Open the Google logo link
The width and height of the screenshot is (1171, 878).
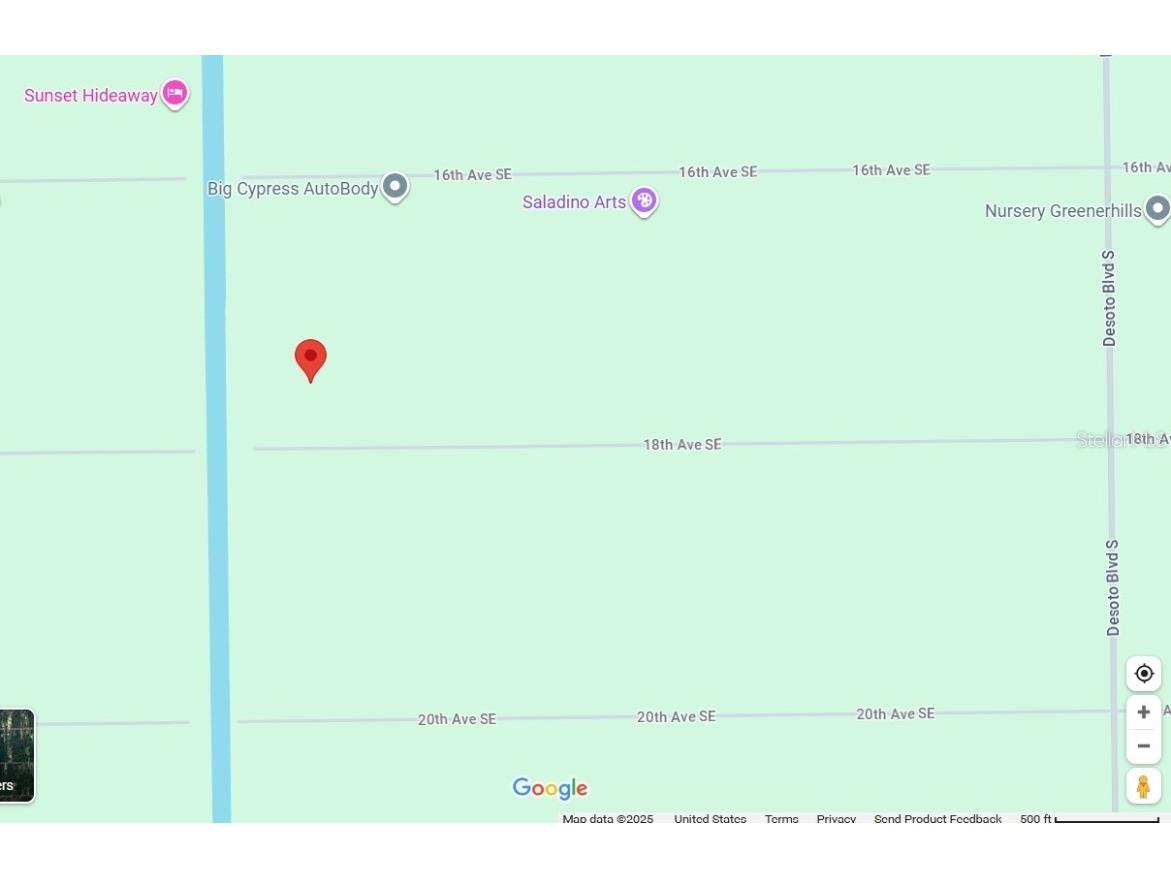550,788
